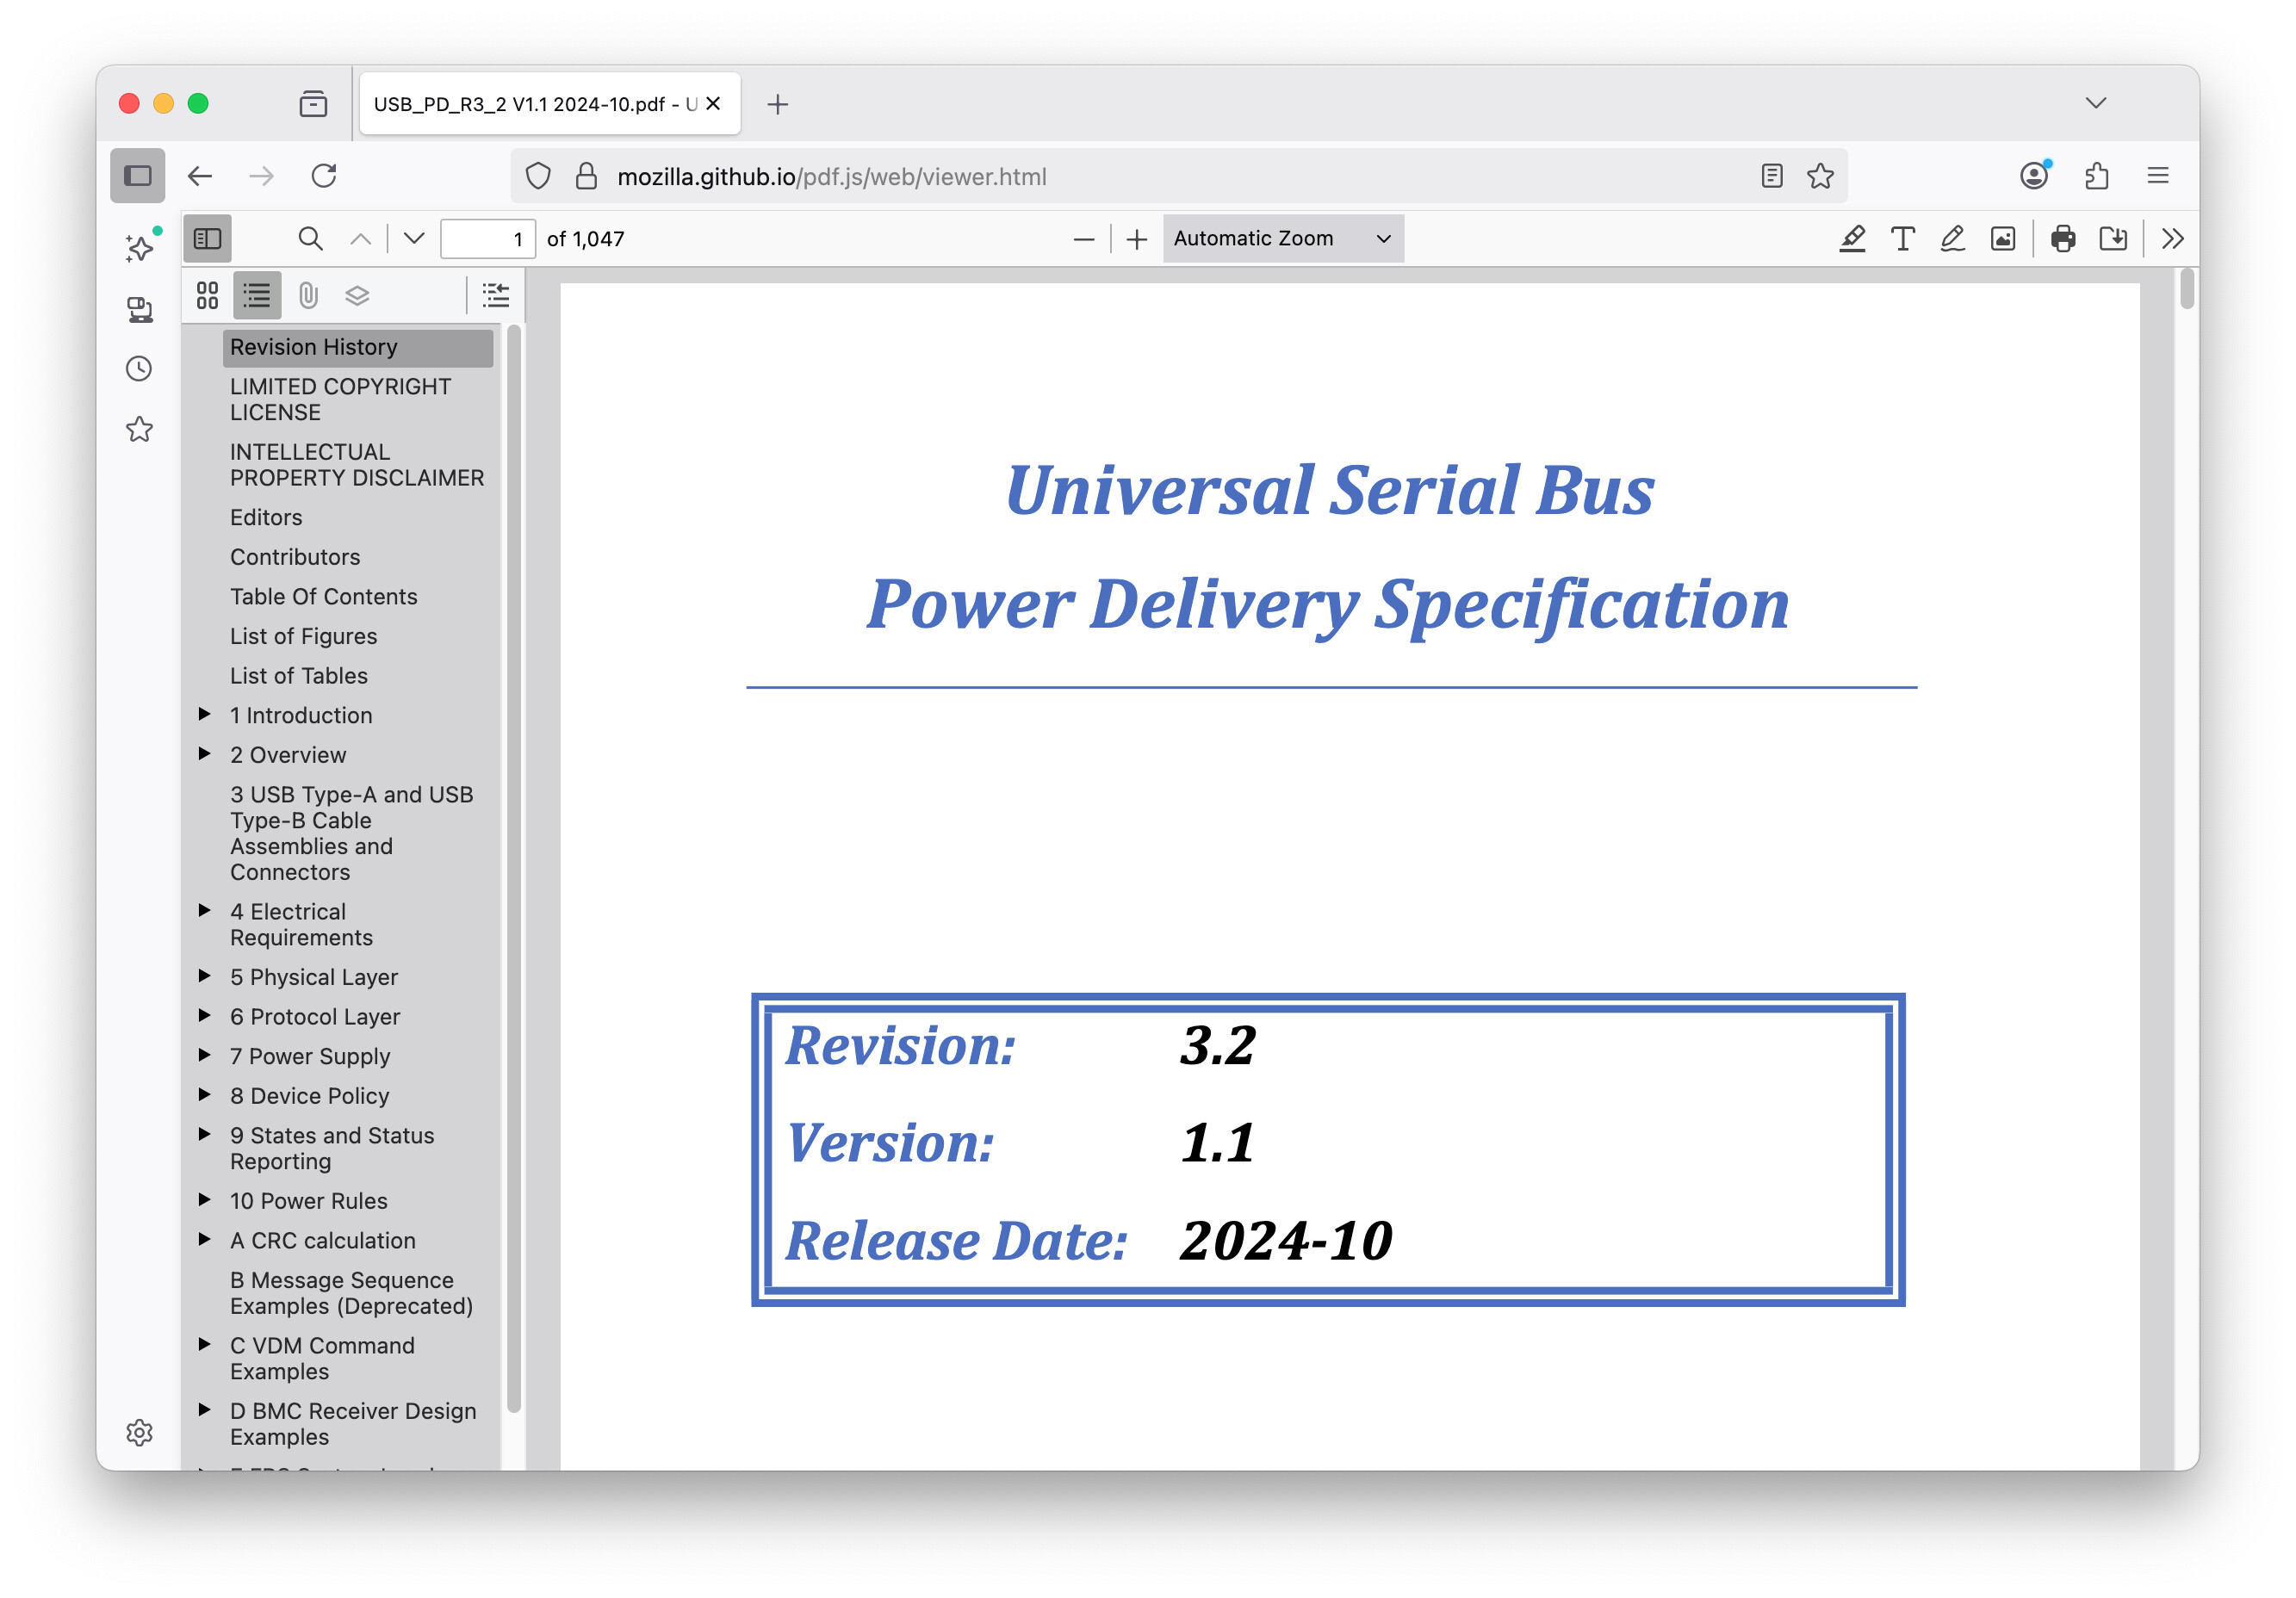
Task: Toggle the Firefox browser sidebar button
Action: pos(138,176)
